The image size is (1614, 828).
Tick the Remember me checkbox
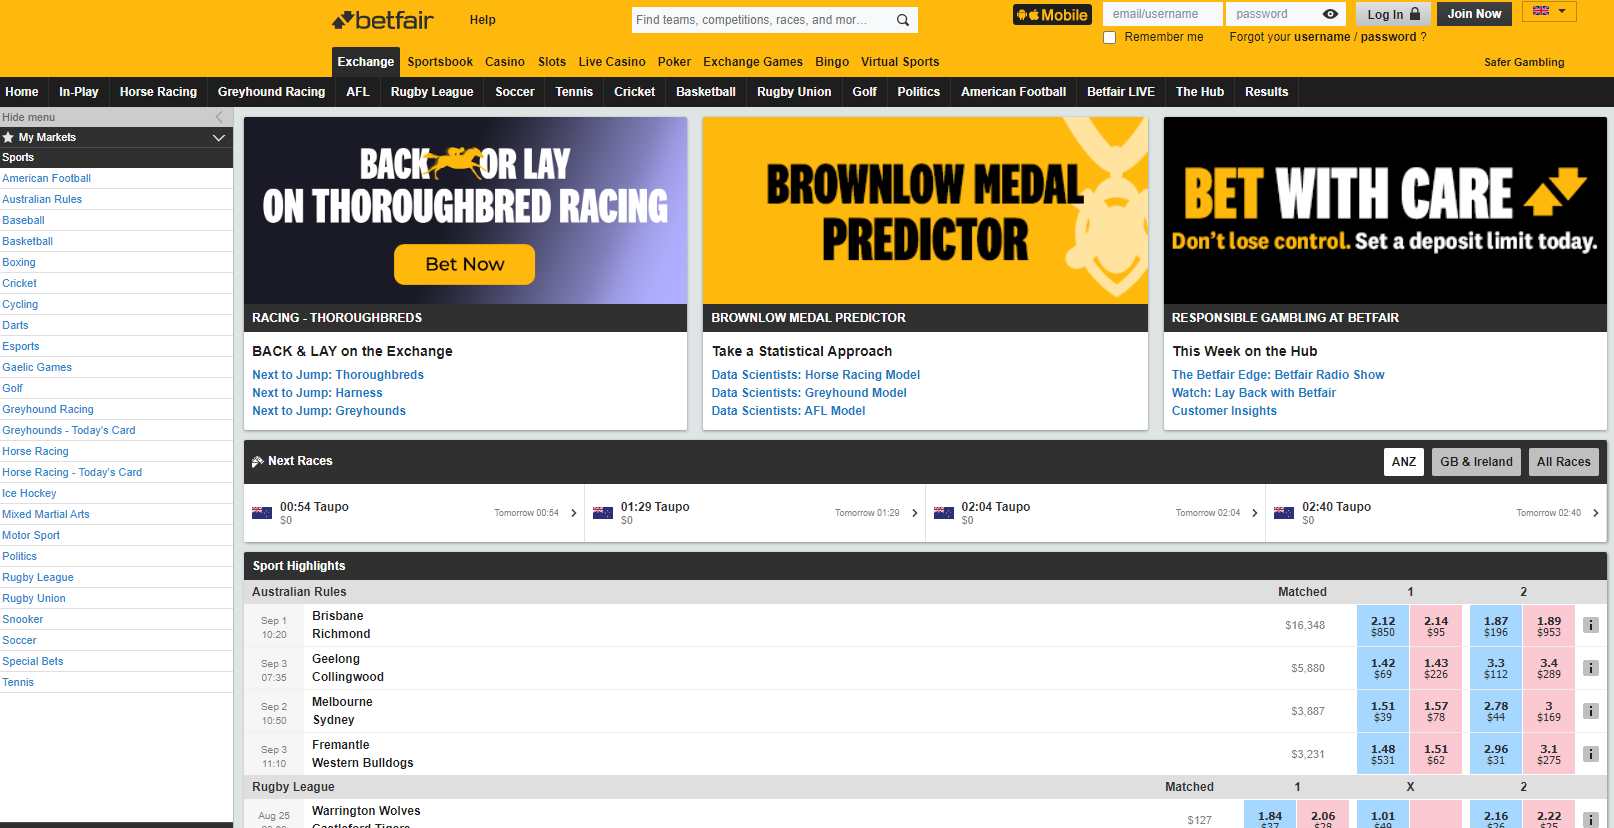coord(1109,37)
